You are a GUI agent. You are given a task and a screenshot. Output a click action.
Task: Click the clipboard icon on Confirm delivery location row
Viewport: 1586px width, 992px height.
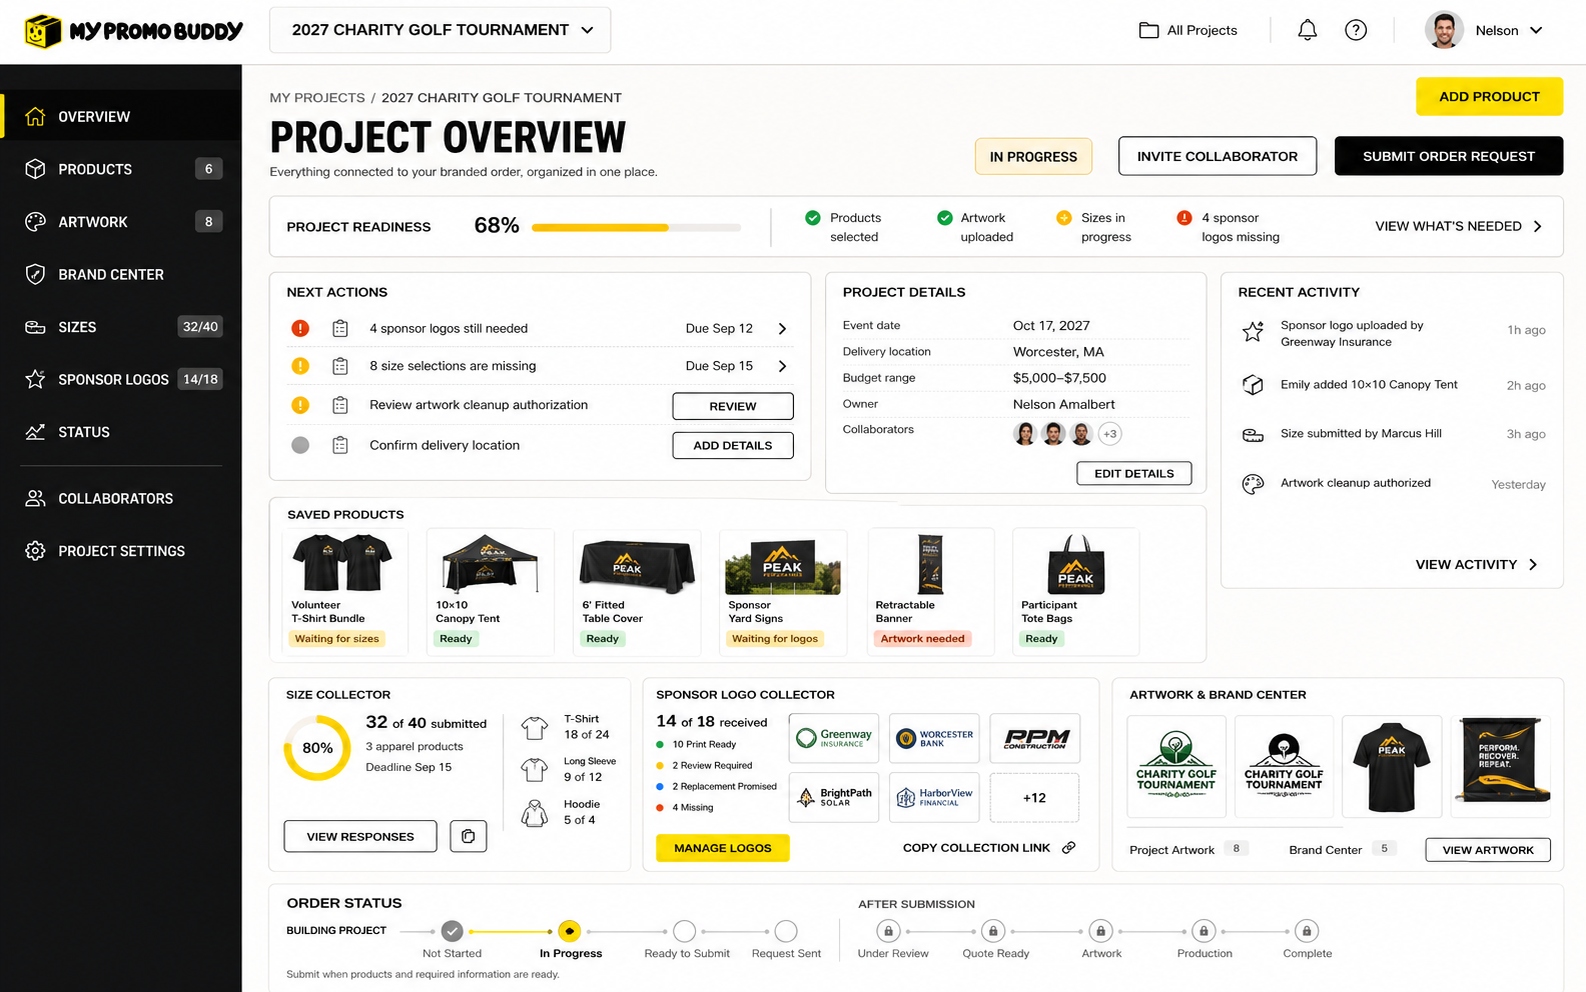tap(340, 445)
